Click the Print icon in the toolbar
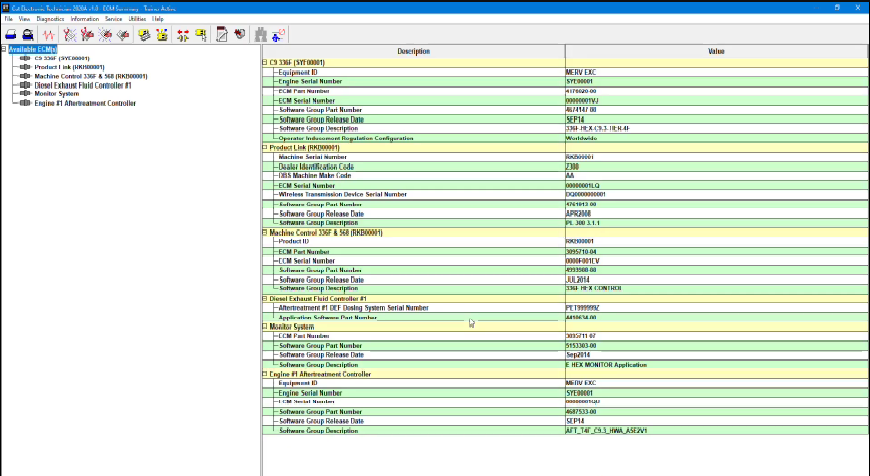Viewport: 870px width, 476px height. pos(10,34)
